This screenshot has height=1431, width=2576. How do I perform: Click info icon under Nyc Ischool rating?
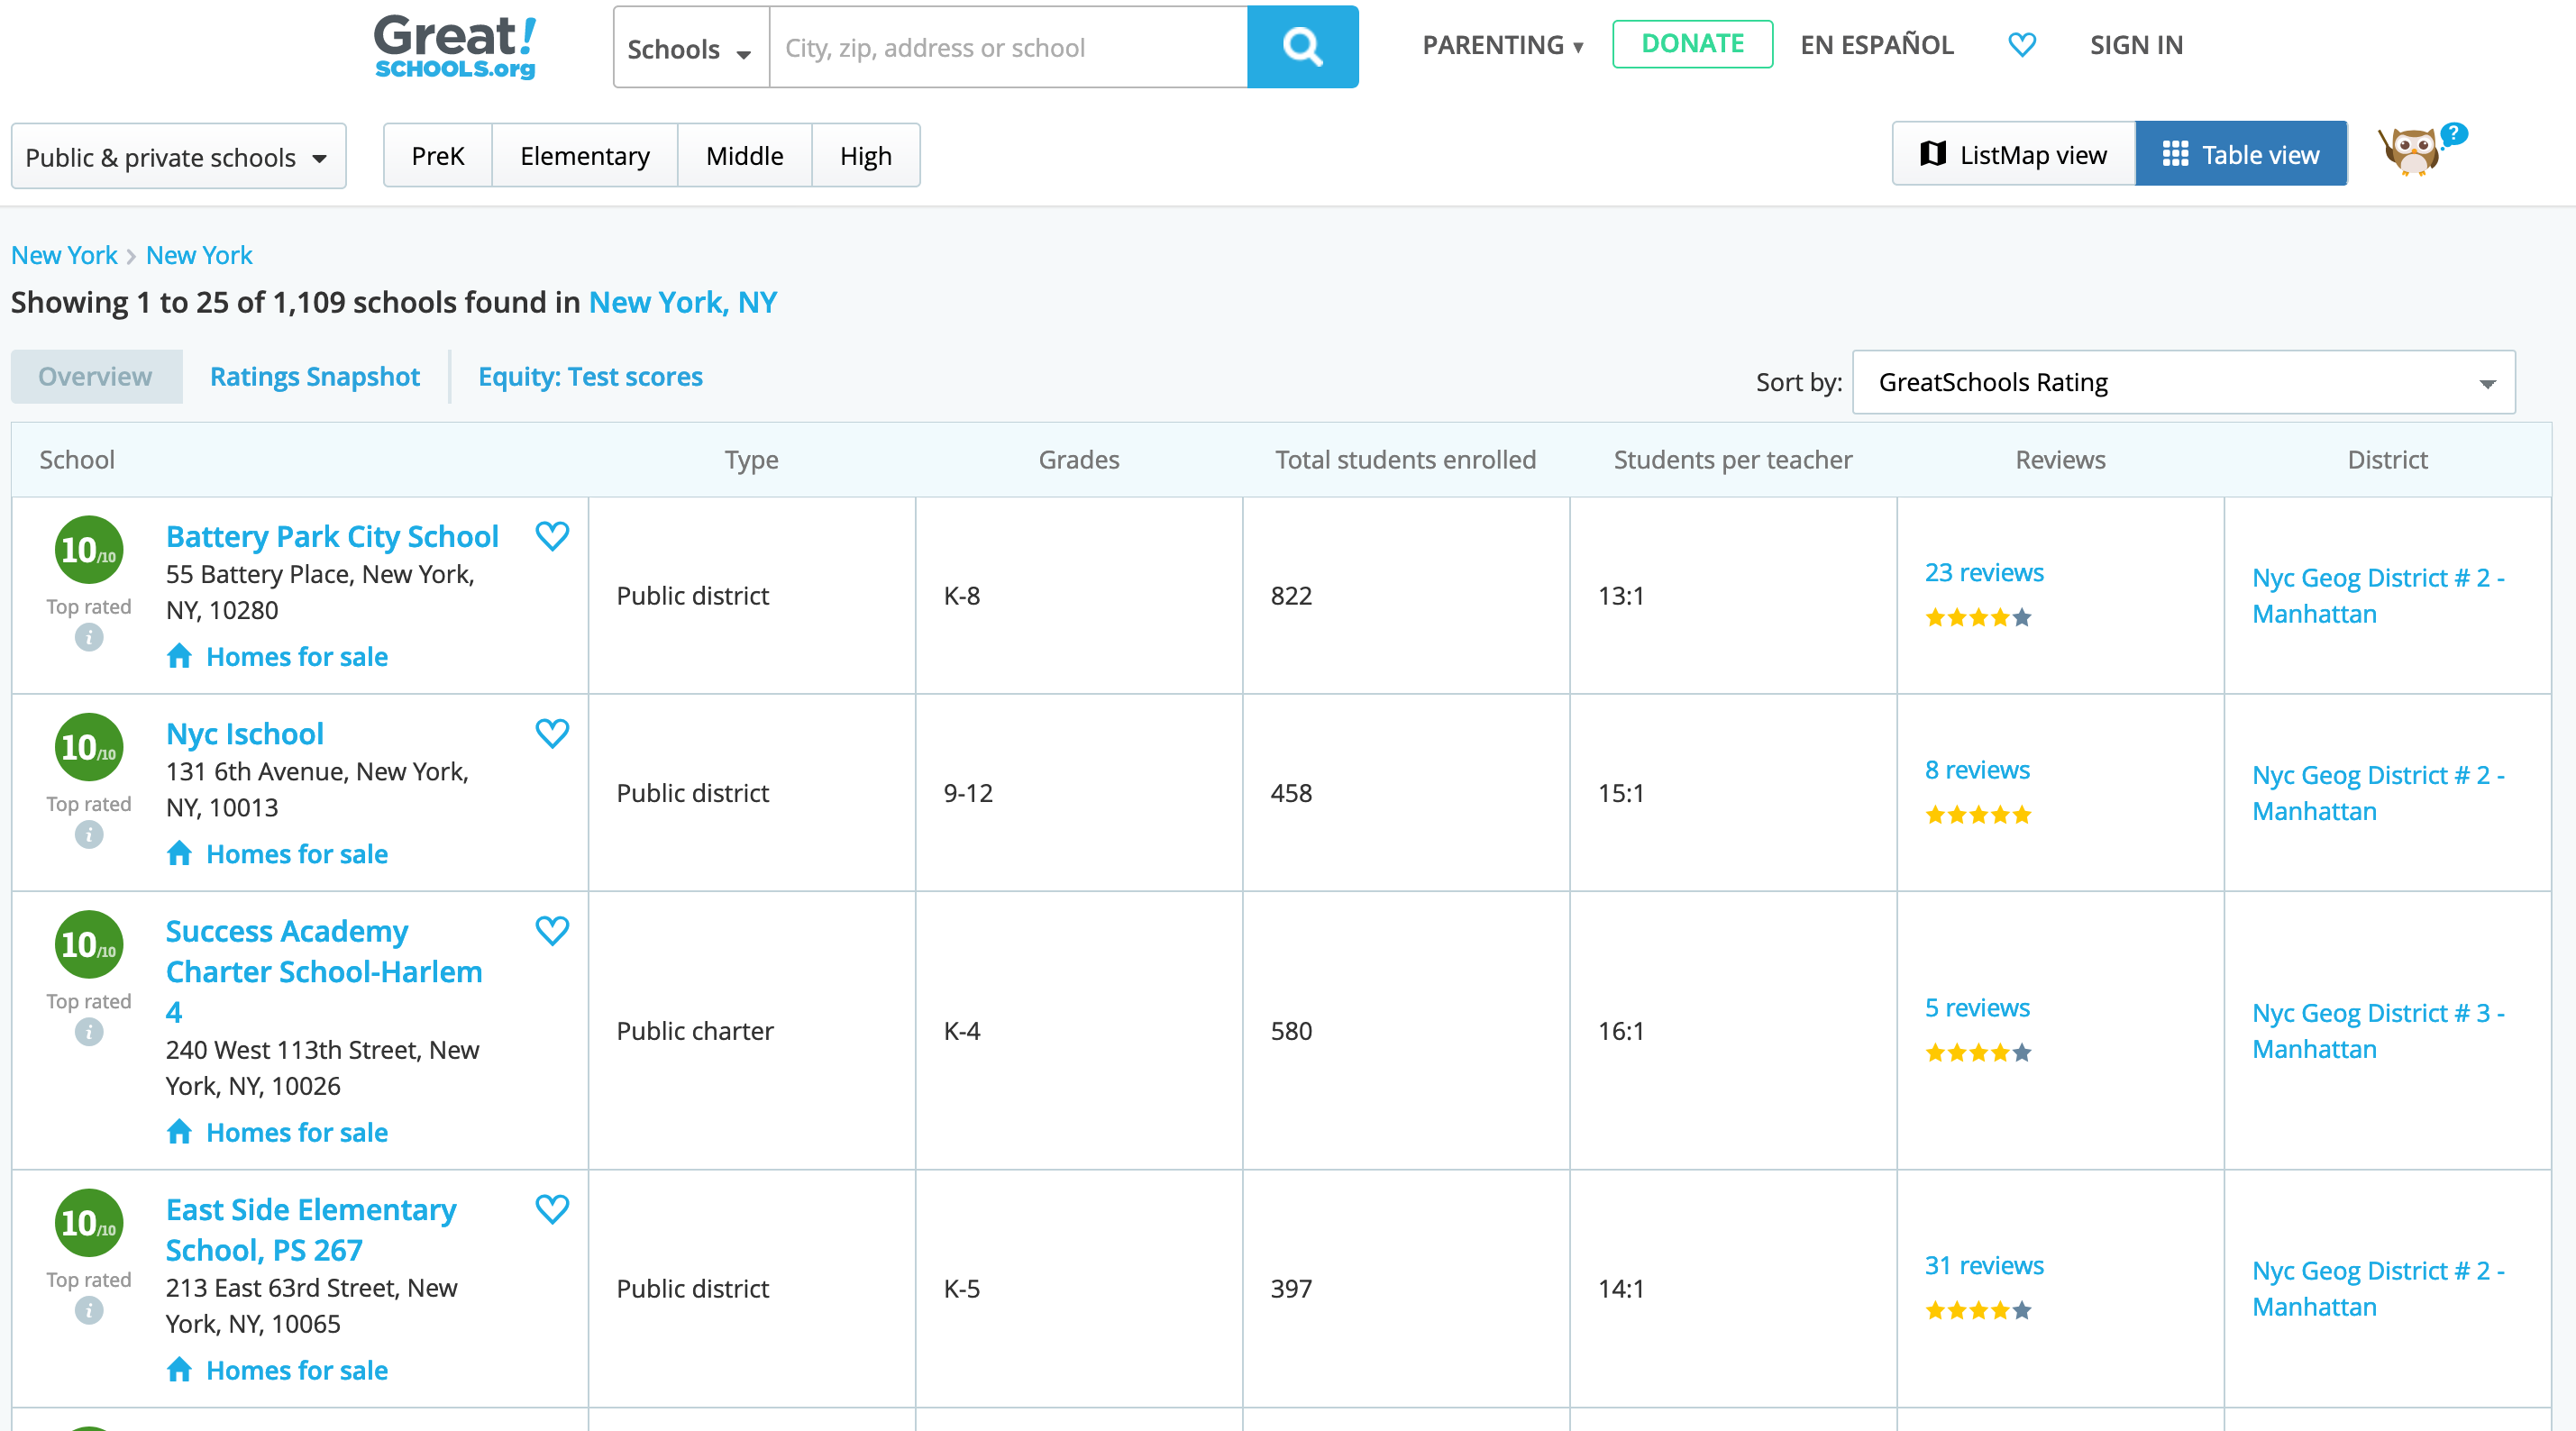tap(89, 834)
